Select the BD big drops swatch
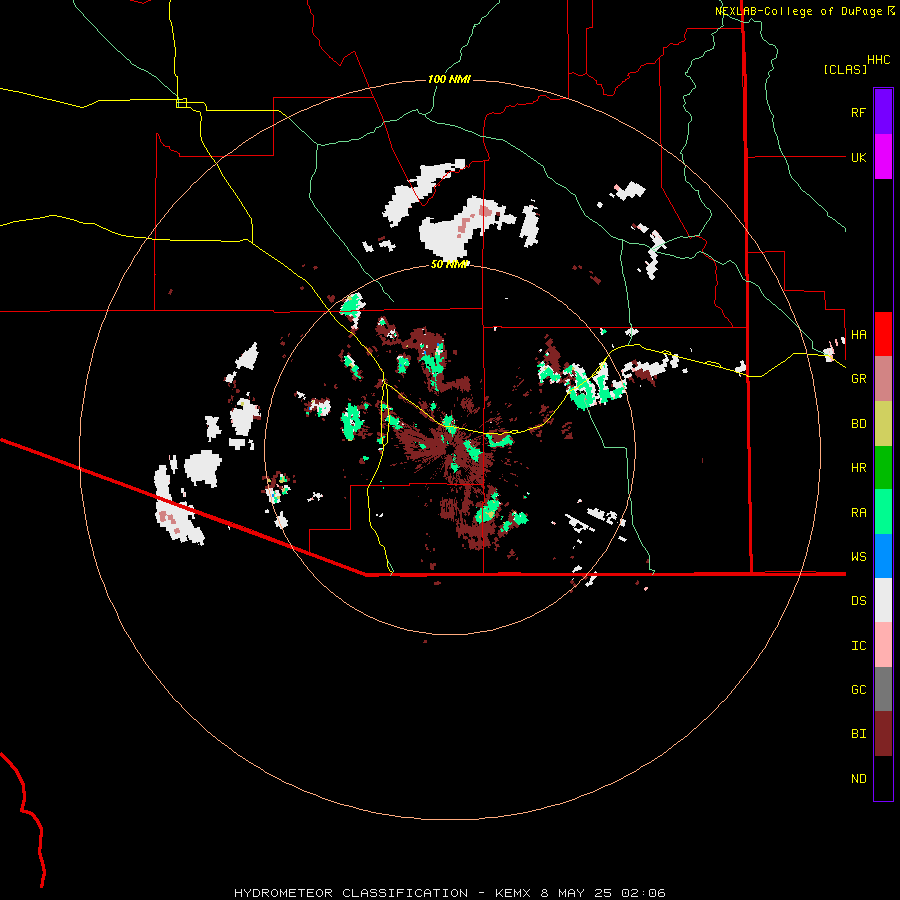 click(883, 423)
